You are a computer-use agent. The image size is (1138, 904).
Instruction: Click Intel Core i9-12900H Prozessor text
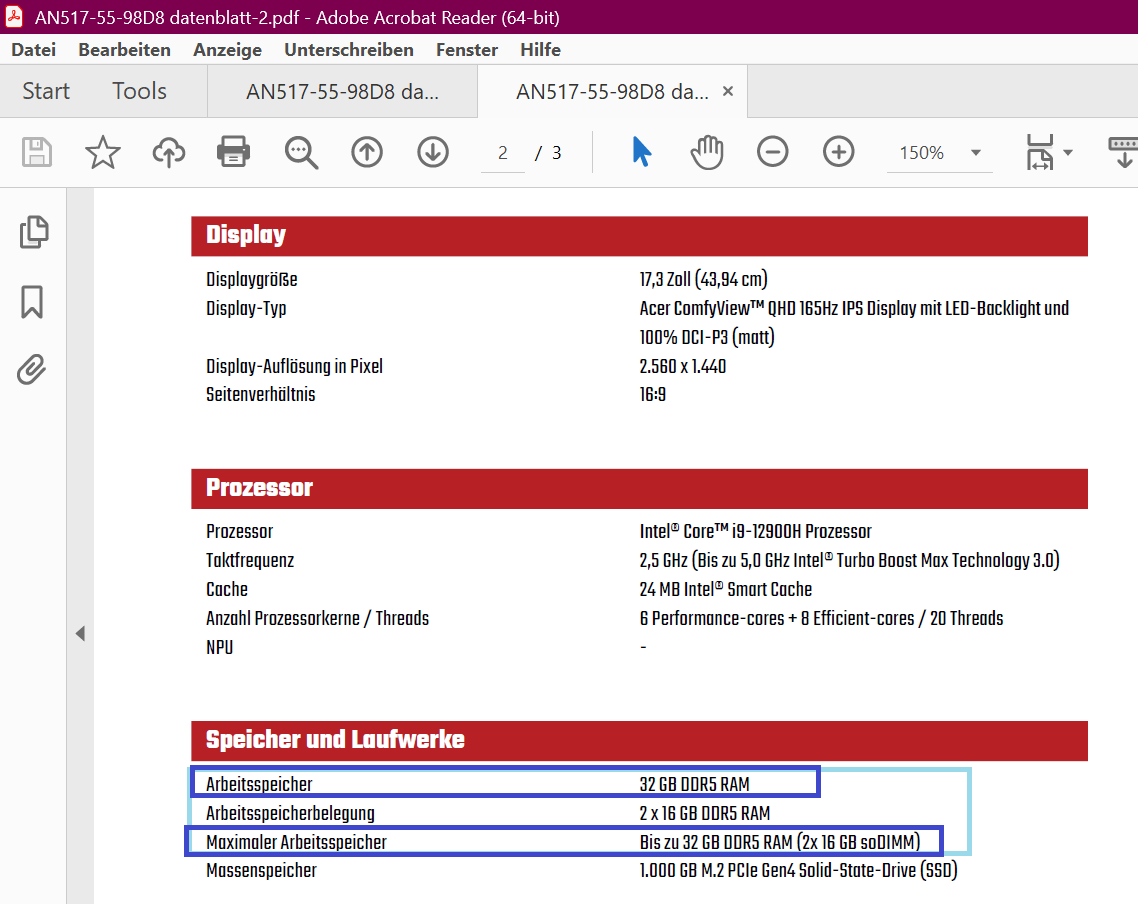(756, 531)
